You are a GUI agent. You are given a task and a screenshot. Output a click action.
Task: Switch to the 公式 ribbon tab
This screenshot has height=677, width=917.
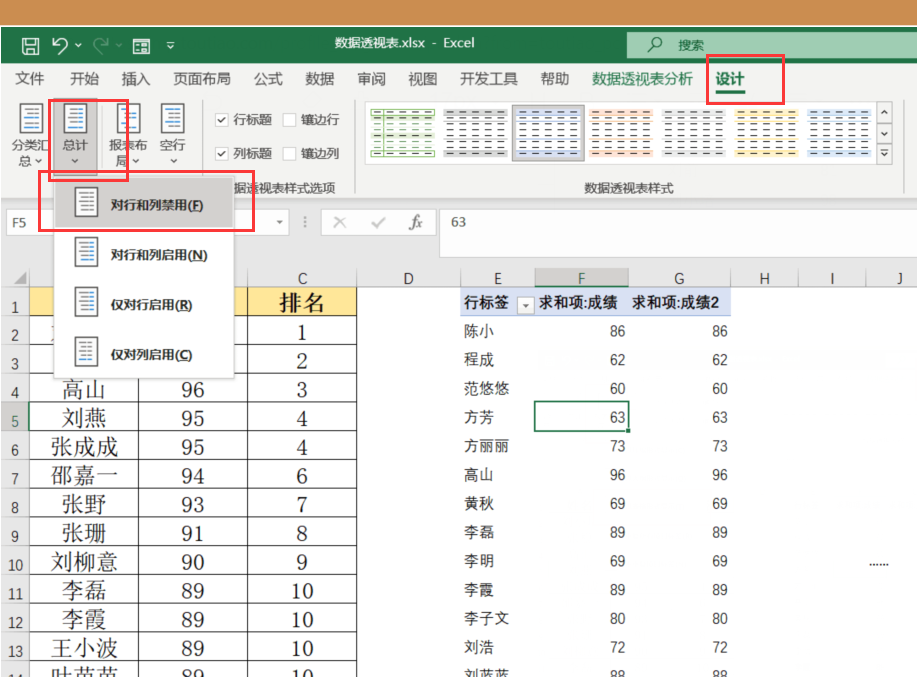268,79
